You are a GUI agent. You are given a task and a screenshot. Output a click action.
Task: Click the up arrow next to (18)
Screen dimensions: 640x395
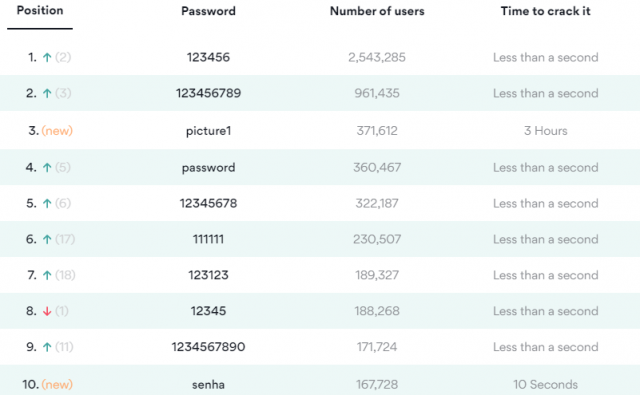coord(47,275)
